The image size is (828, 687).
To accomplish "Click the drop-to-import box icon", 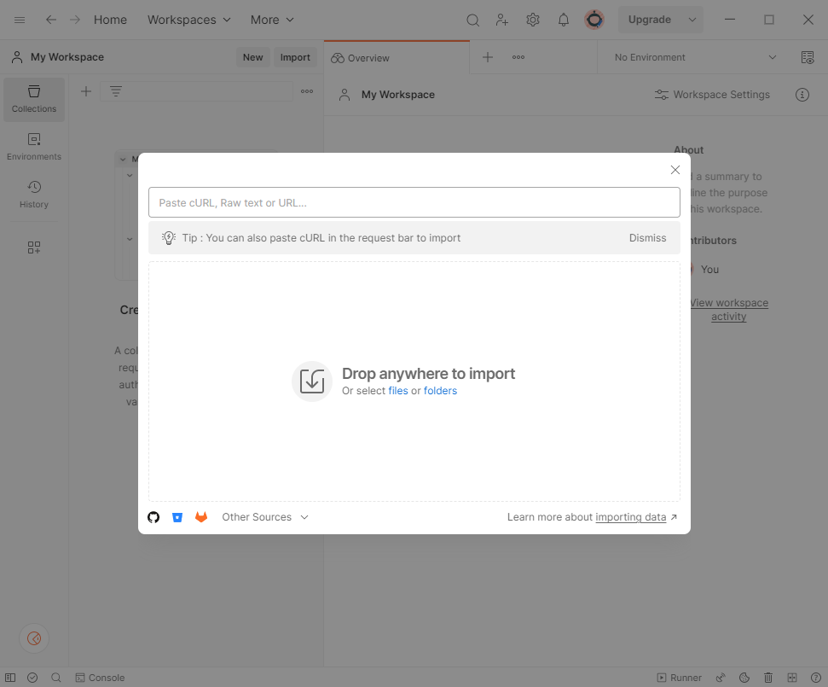I will tap(312, 381).
